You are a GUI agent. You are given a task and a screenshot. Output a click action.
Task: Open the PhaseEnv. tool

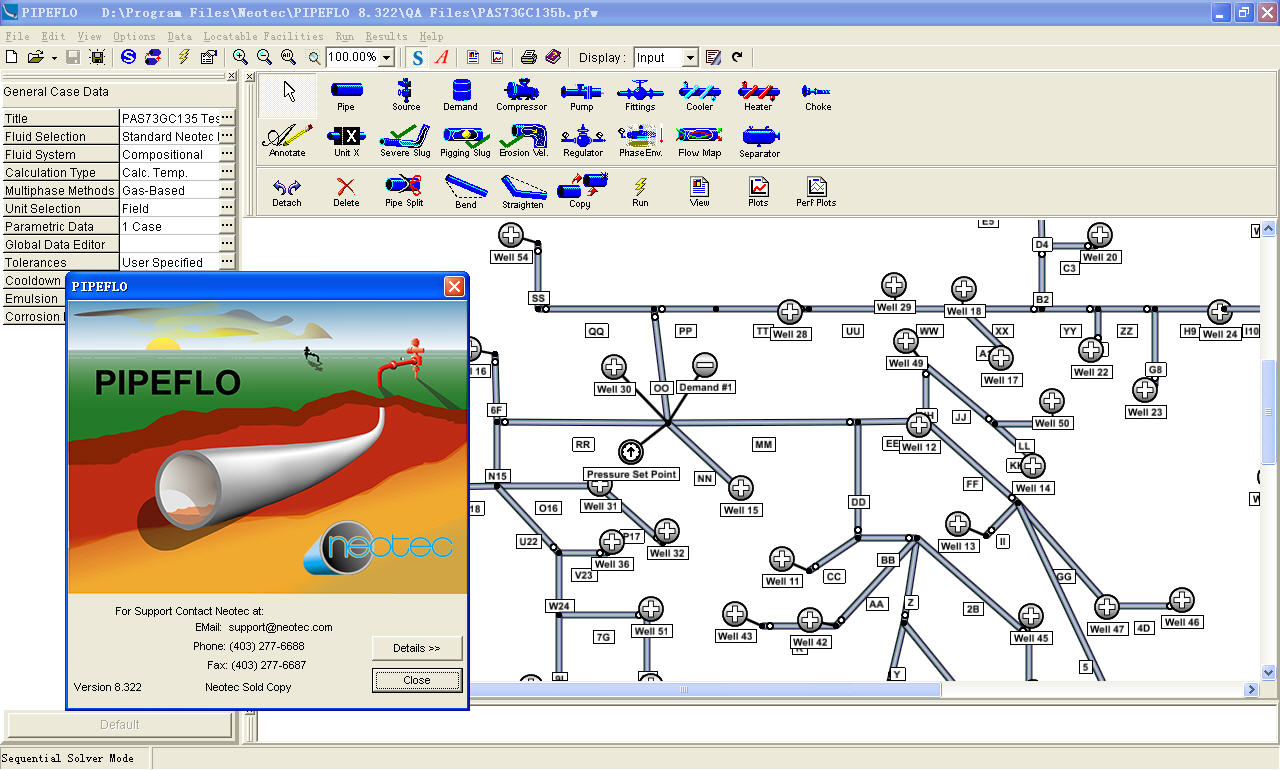point(641,141)
